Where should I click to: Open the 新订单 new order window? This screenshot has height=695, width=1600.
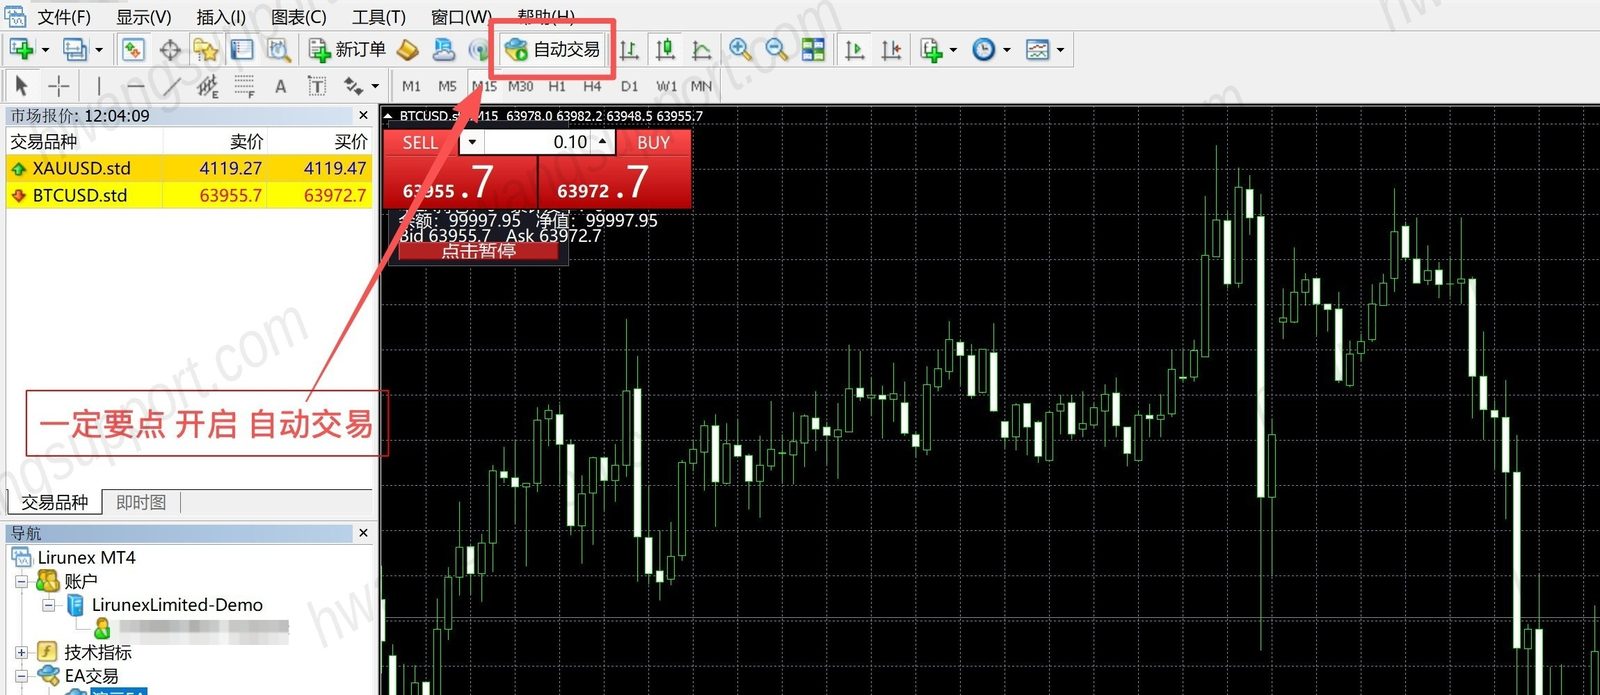click(347, 49)
